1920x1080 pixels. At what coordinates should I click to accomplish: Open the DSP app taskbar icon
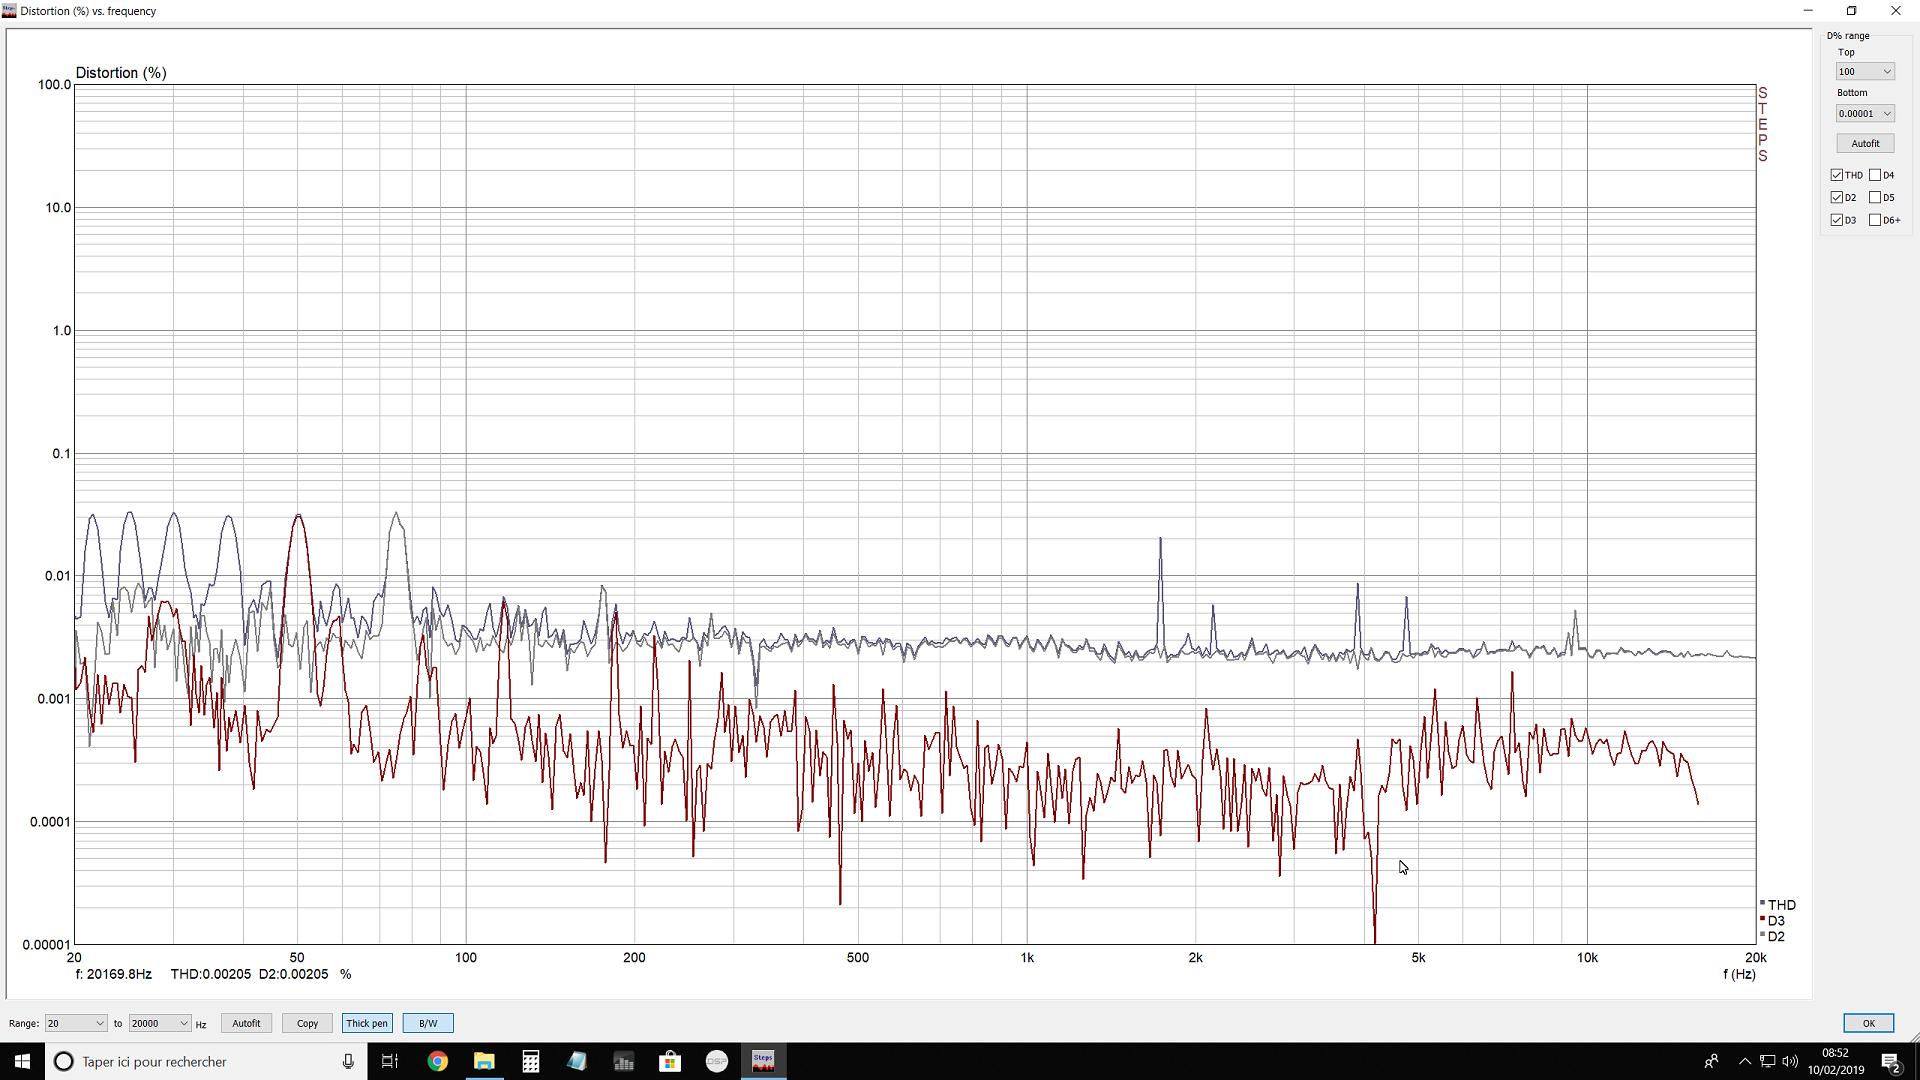click(717, 1061)
